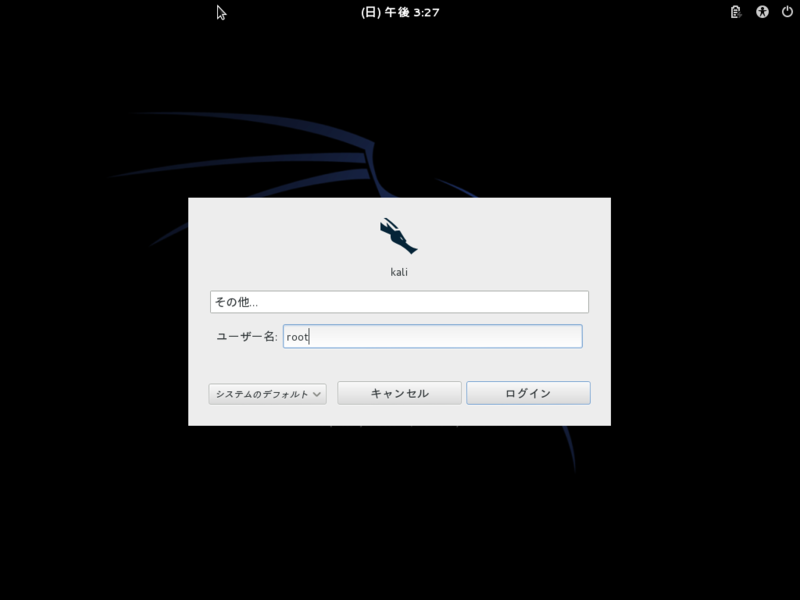Image resolution: width=800 pixels, height=600 pixels.
Task: Click the clock showing 午後 3:27
Action: point(400,12)
